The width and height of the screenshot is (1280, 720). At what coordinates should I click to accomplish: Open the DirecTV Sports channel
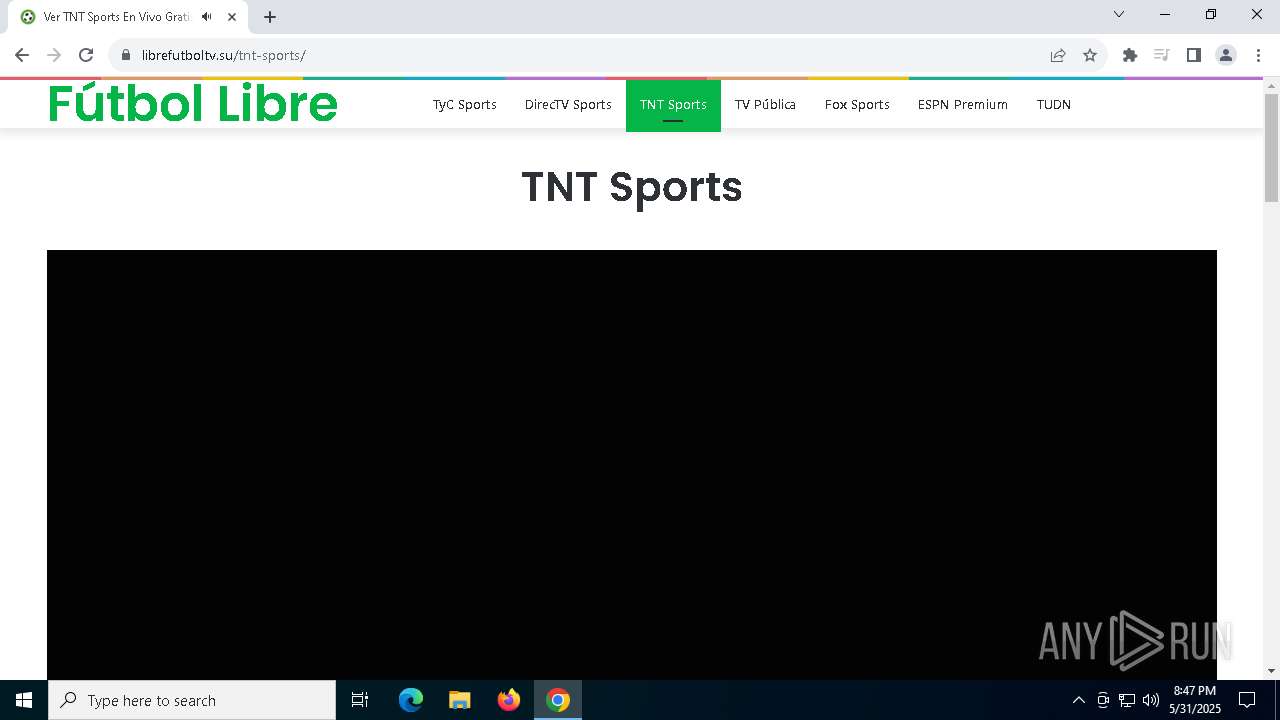(x=568, y=105)
